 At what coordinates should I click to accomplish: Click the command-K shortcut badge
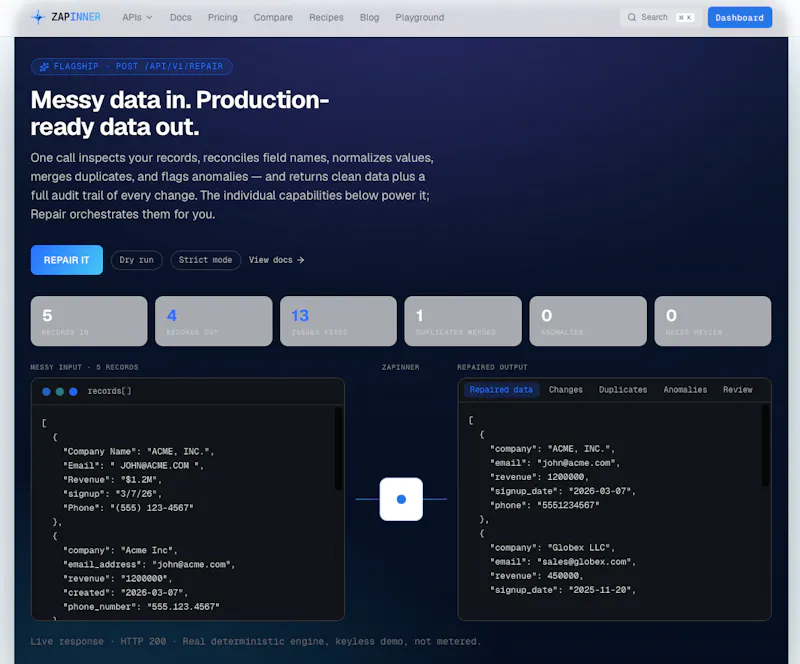coord(685,17)
